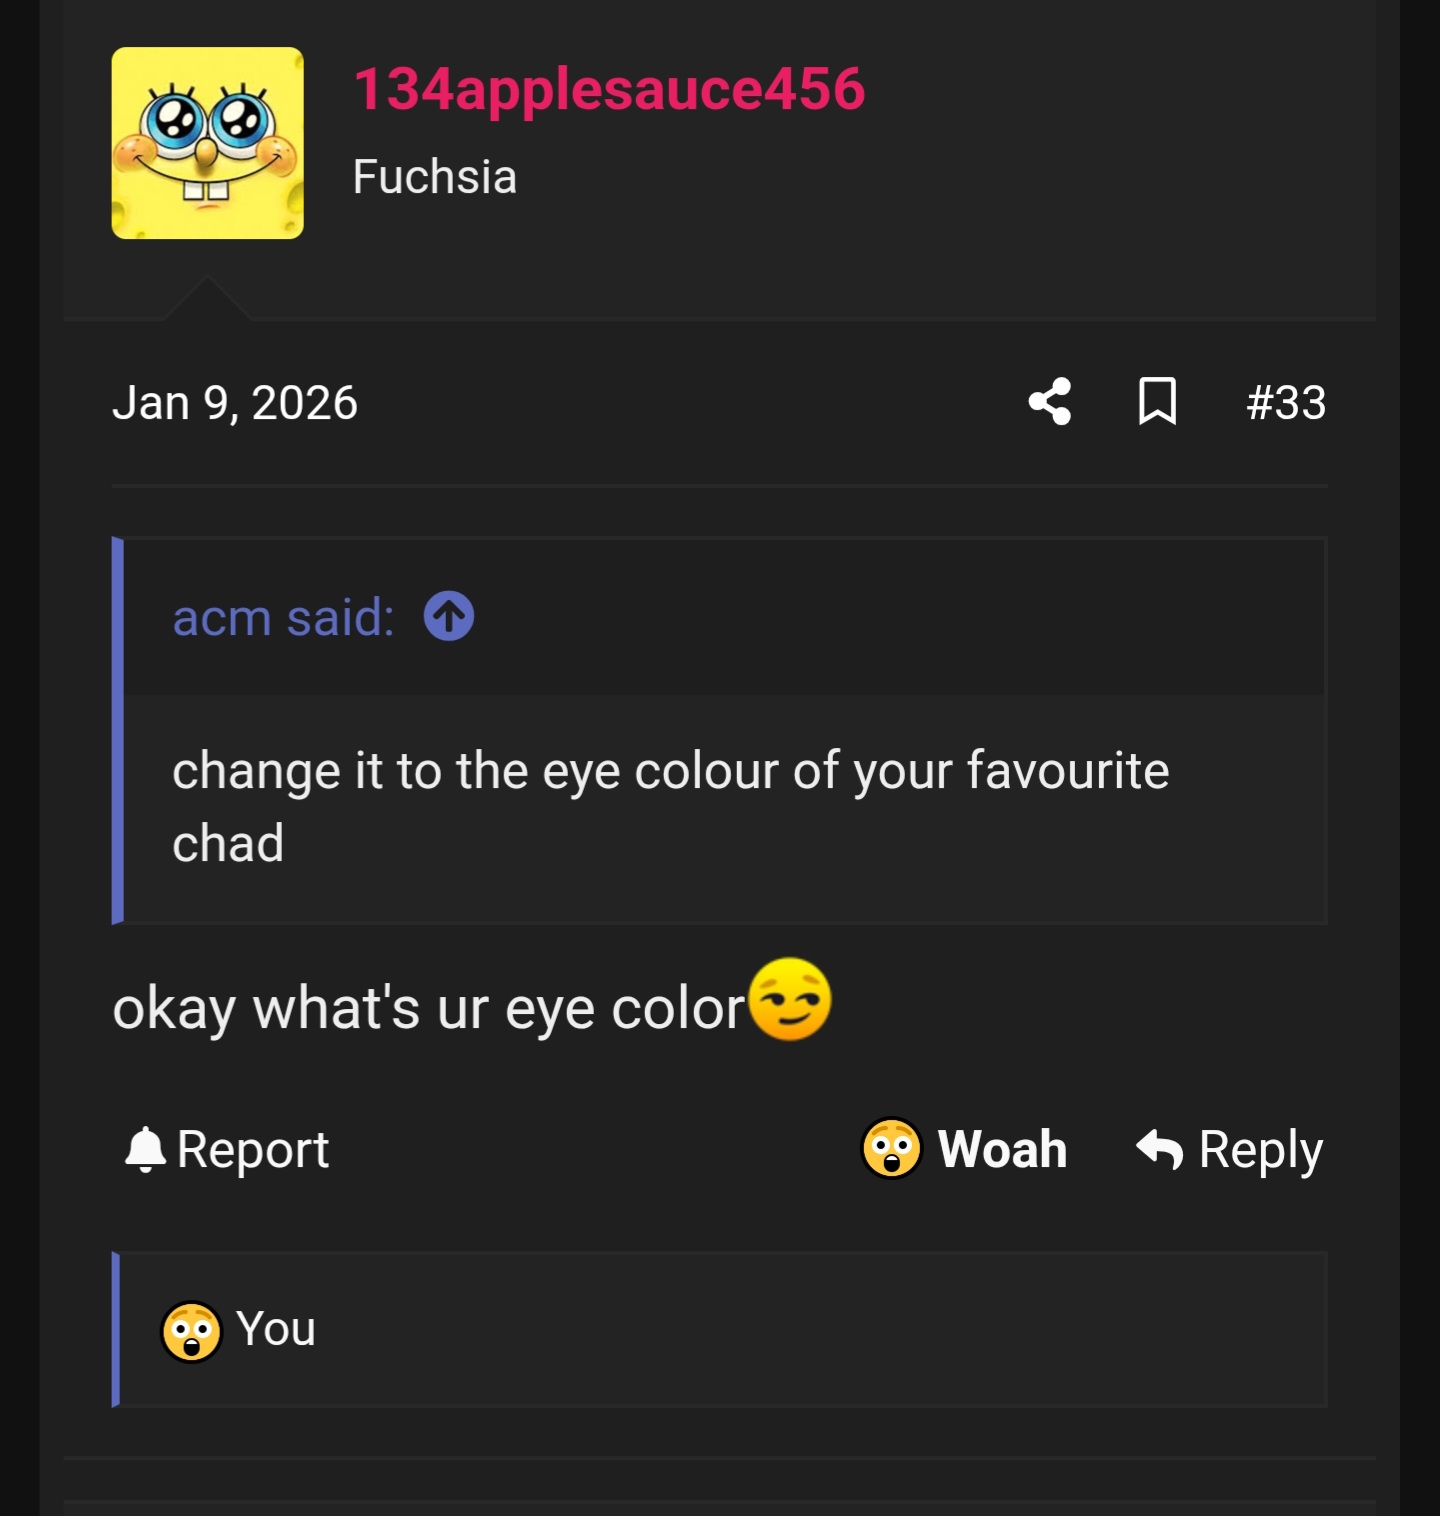Click the Report bell icon
Viewport: 1440px width, 1516px height.
[x=145, y=1149]
